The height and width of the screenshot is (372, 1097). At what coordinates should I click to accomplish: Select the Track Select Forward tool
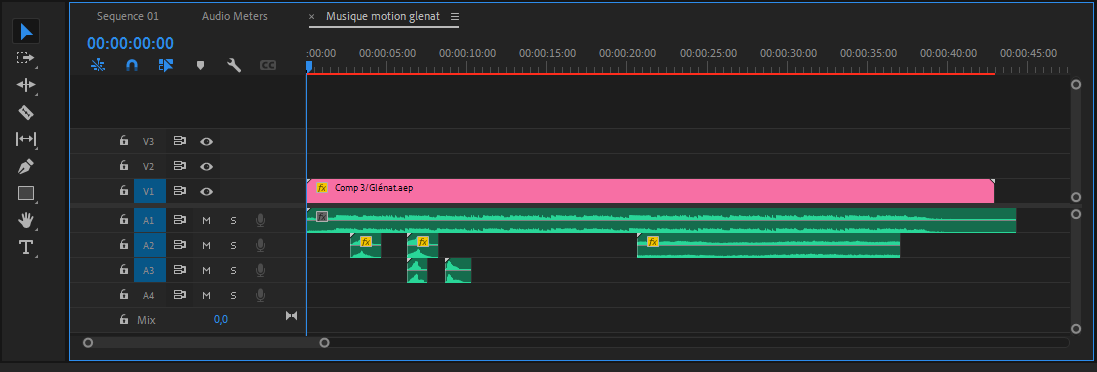pos(26,58)
